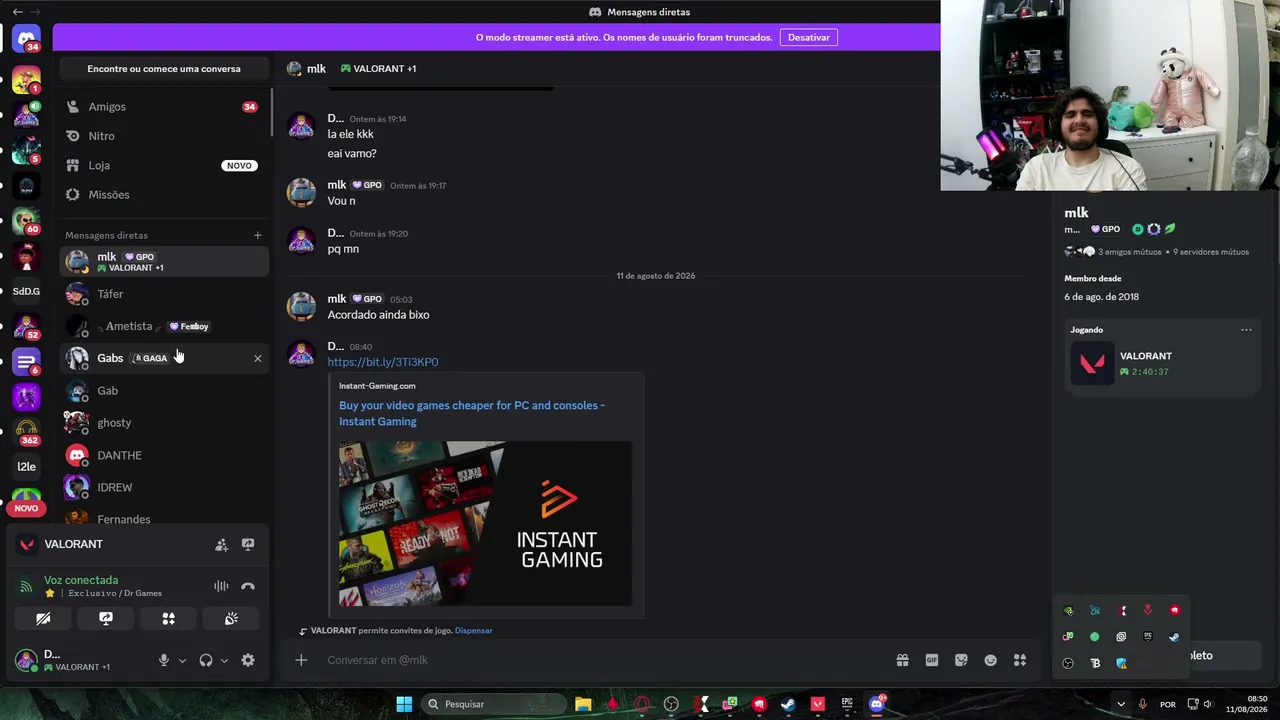Open the sticker picker

coord(961,660)
